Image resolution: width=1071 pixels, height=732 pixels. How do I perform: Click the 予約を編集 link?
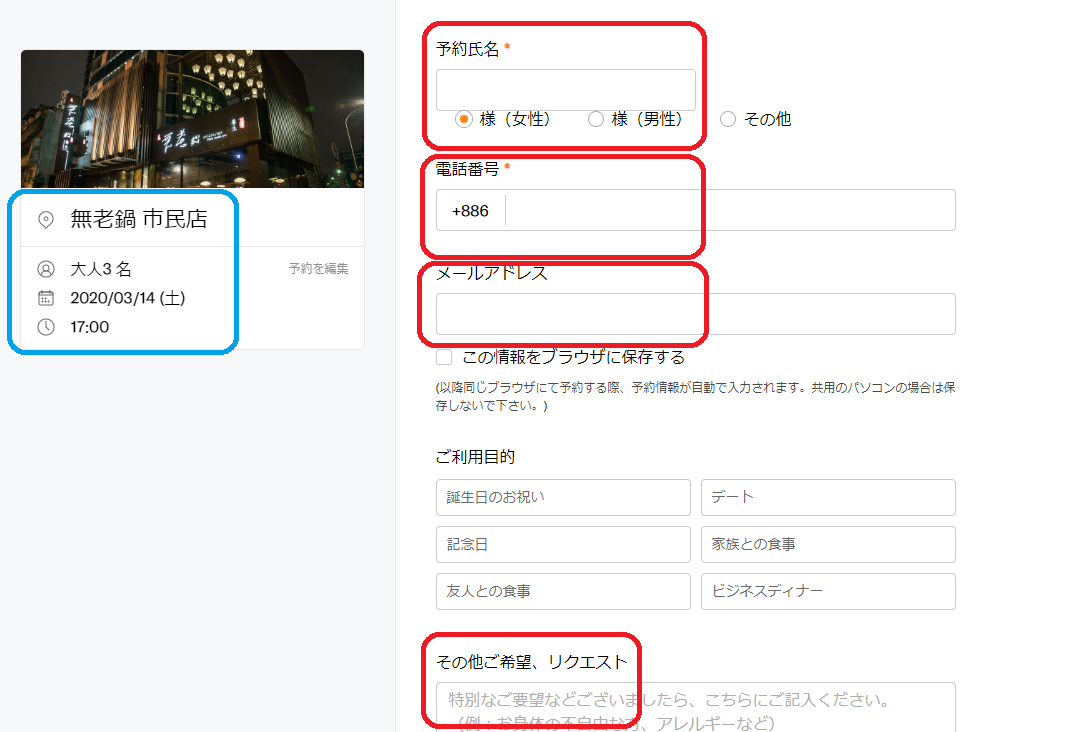point(318,269)
